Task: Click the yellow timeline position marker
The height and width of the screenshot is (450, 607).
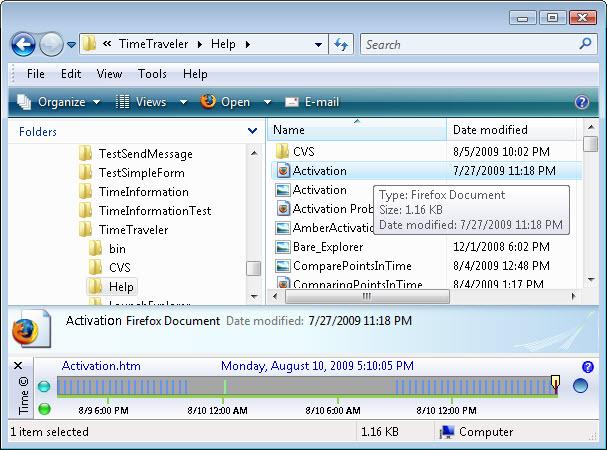Action: (556, 383)
